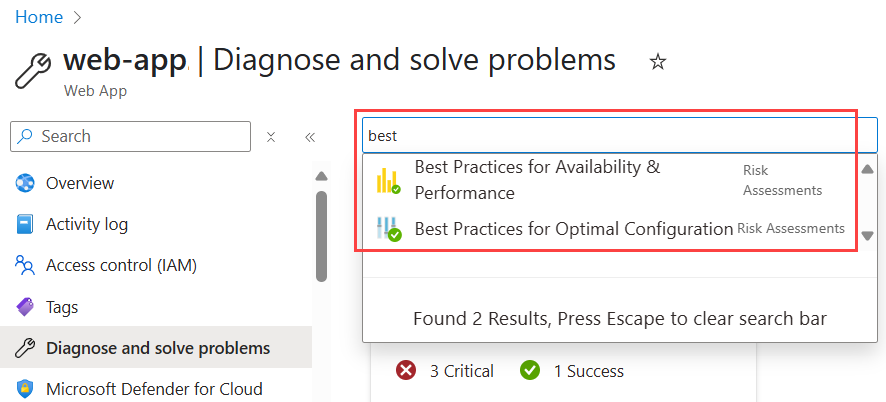Image resolution: width=886 pixels, height=402 pixels.
Task: Click the Optimal Configuration sliders icon
Action: (x=388, y=229)
